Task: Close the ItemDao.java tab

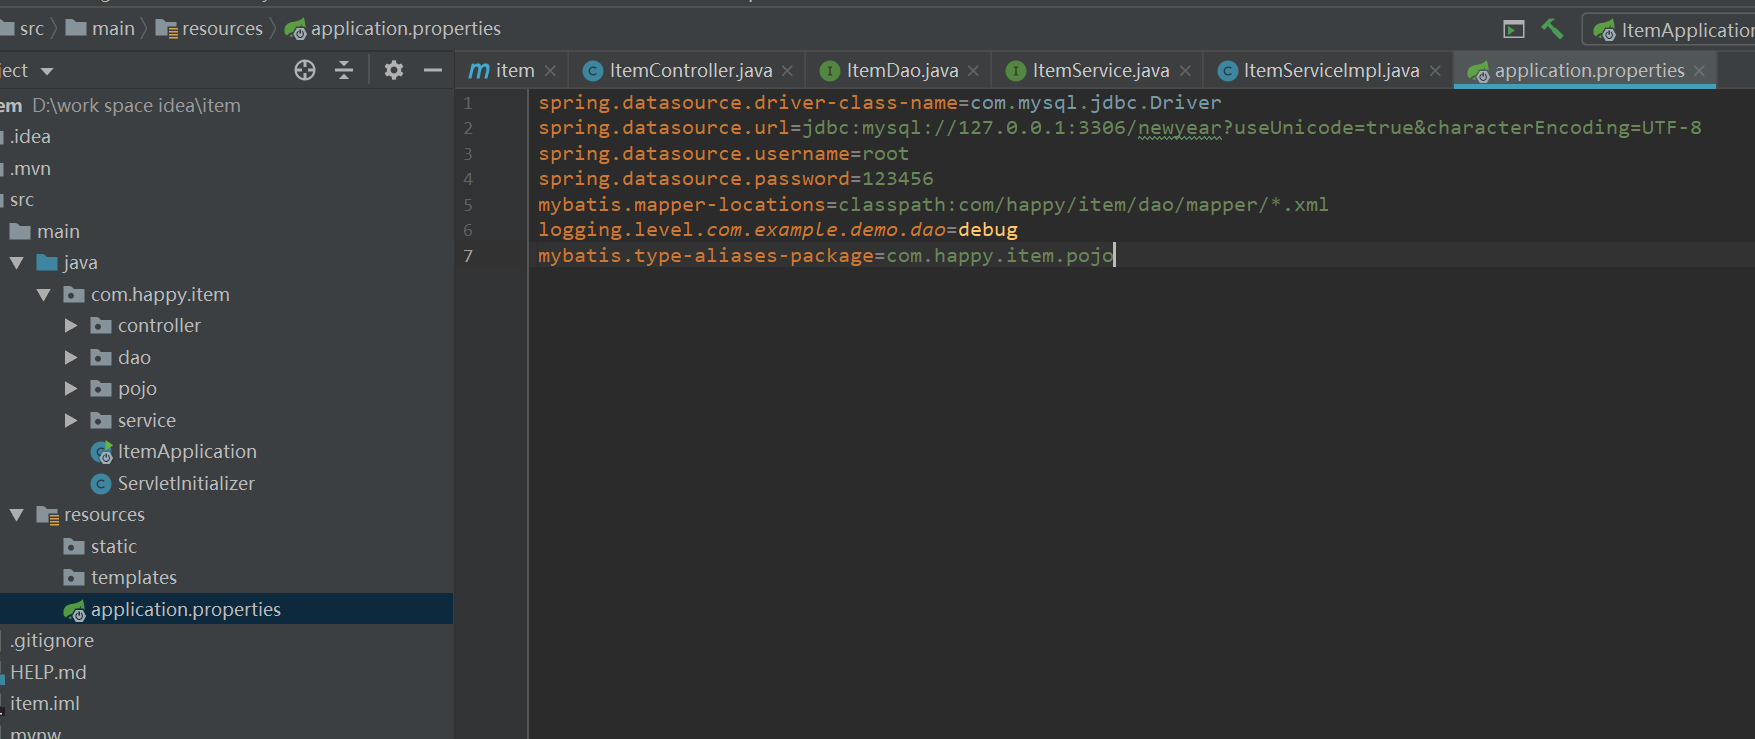Action: 973,71
